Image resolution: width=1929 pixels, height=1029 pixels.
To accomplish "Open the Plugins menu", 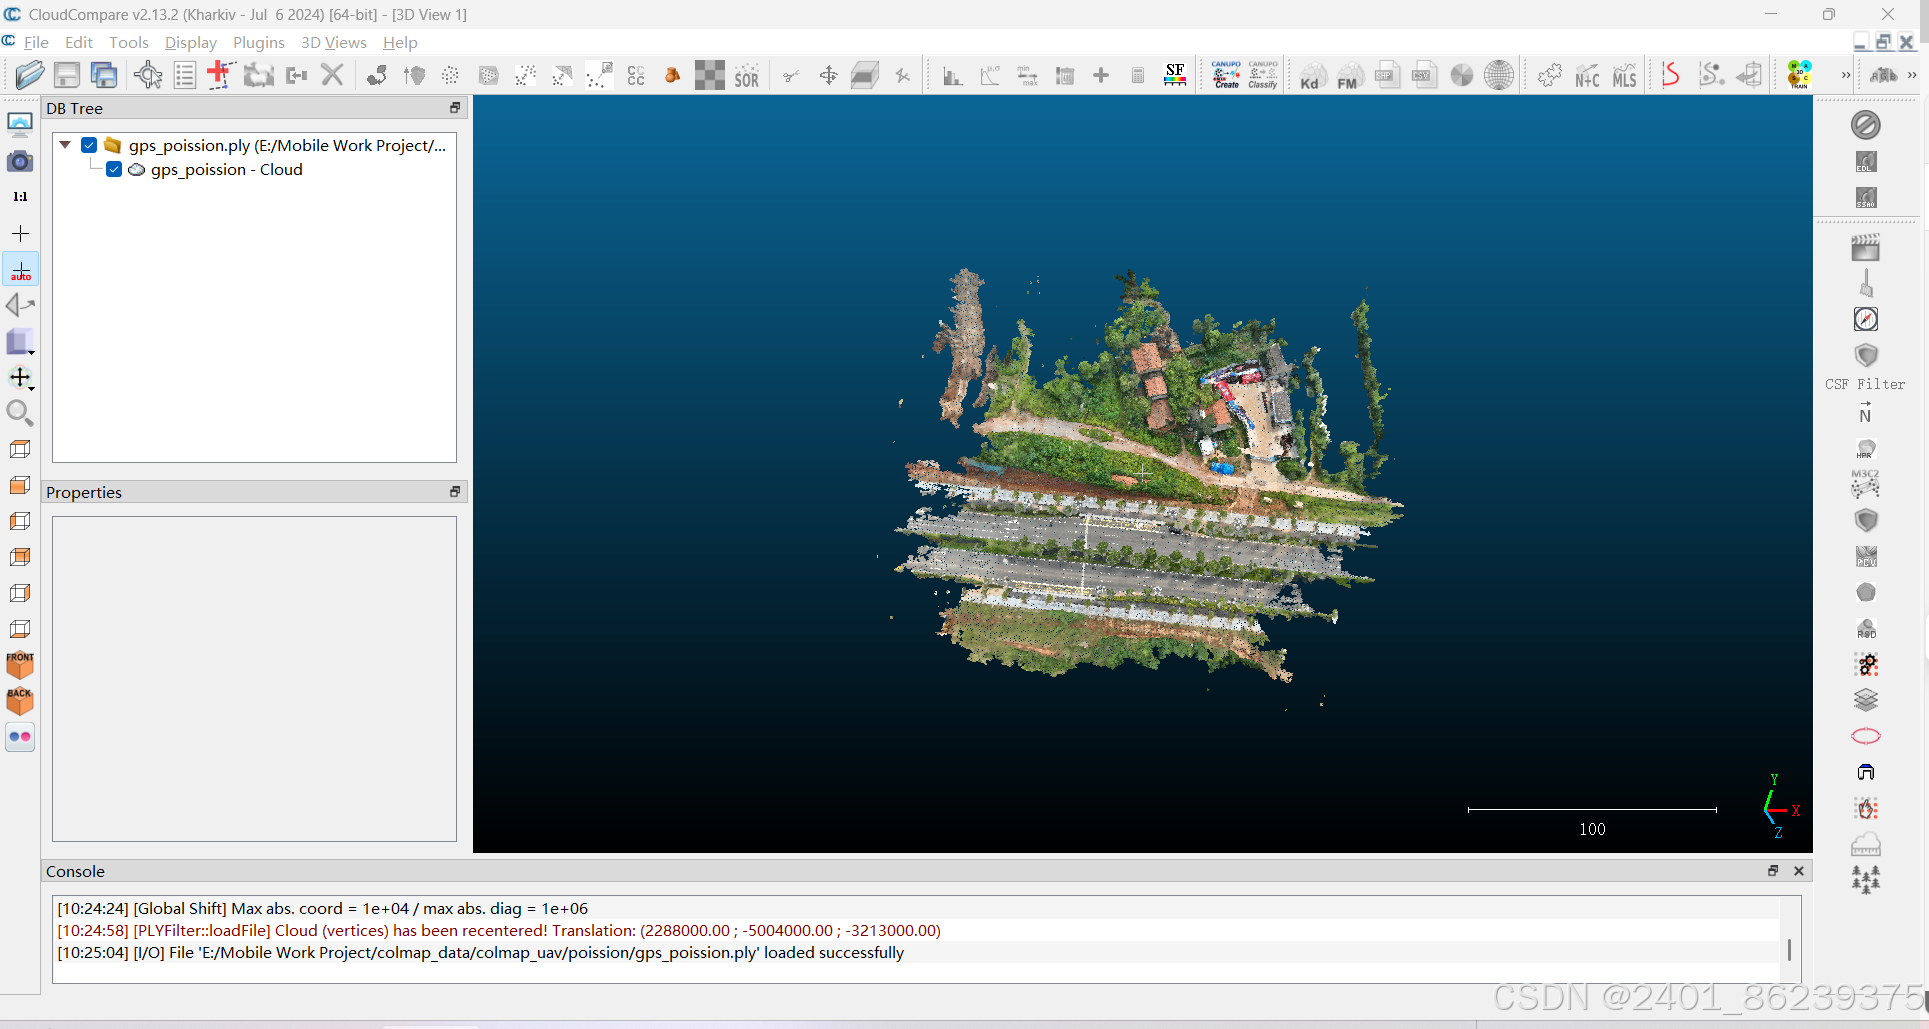I will tap(258, 42).
